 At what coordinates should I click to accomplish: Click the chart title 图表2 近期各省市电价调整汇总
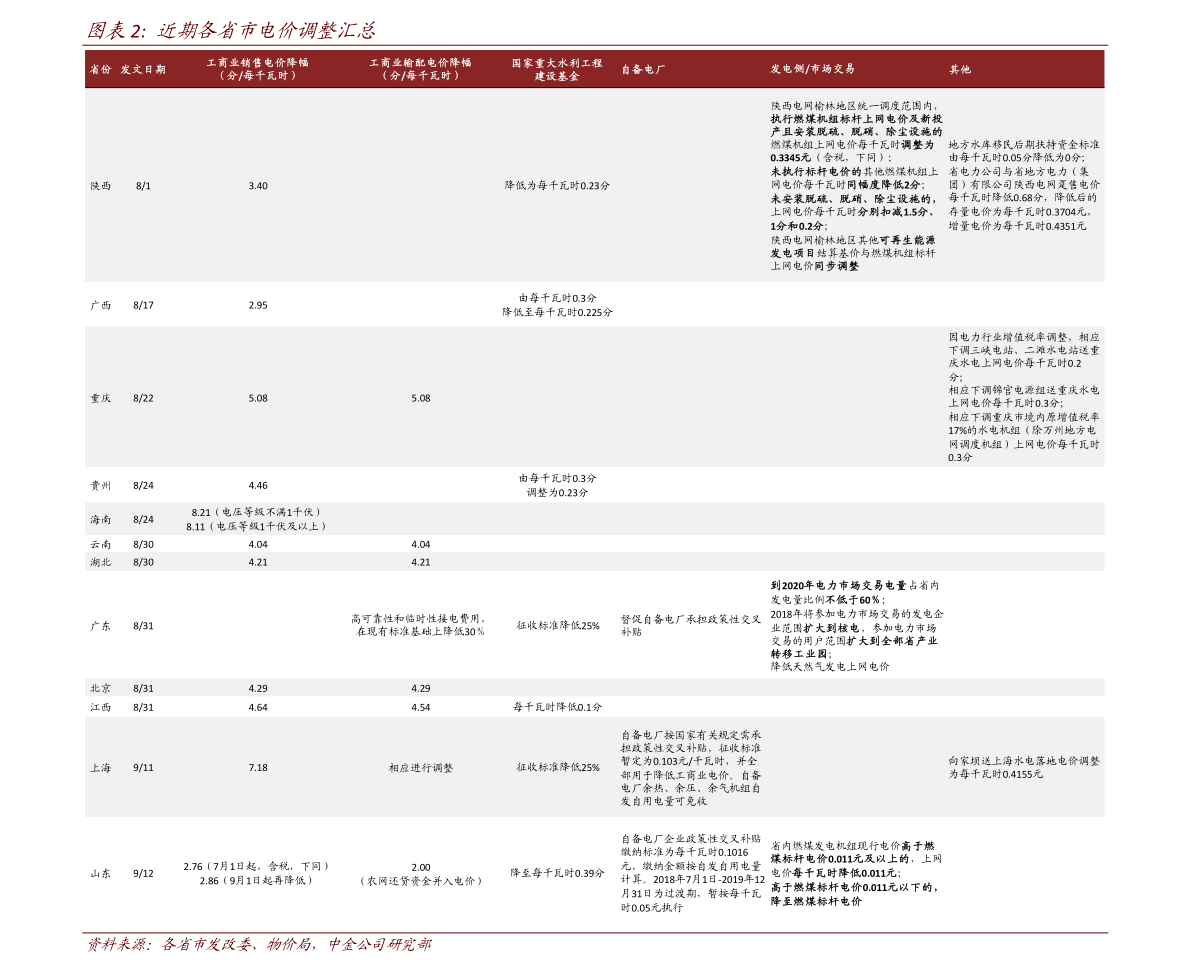point(231,30)
